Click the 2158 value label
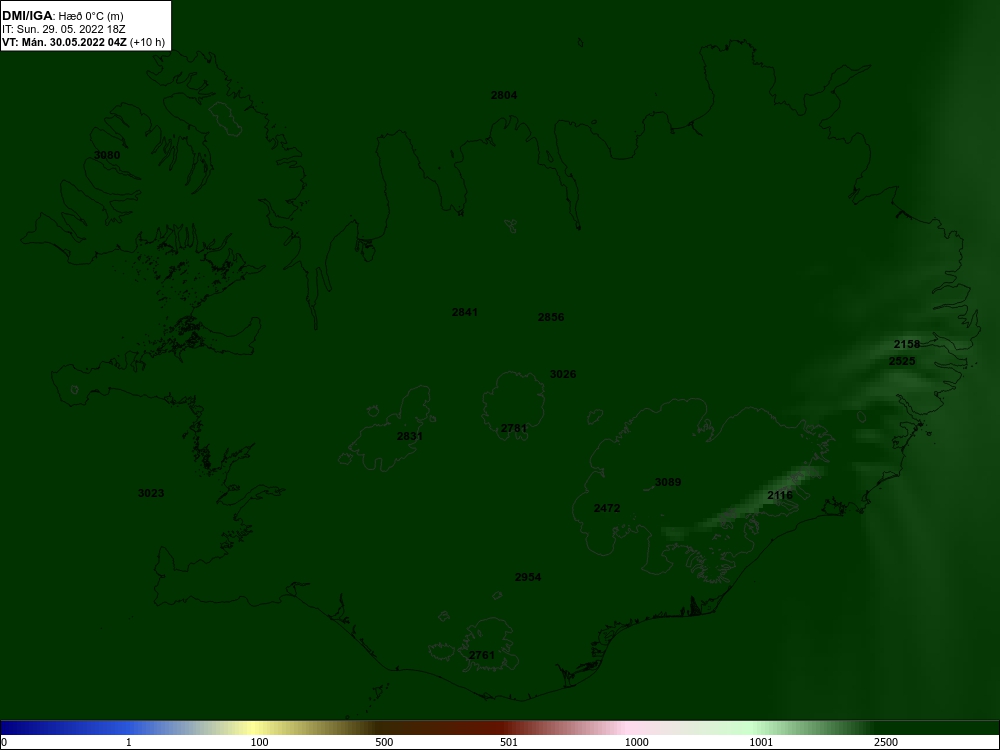This screenshot has width=1000, height=750. click(907, 344)
